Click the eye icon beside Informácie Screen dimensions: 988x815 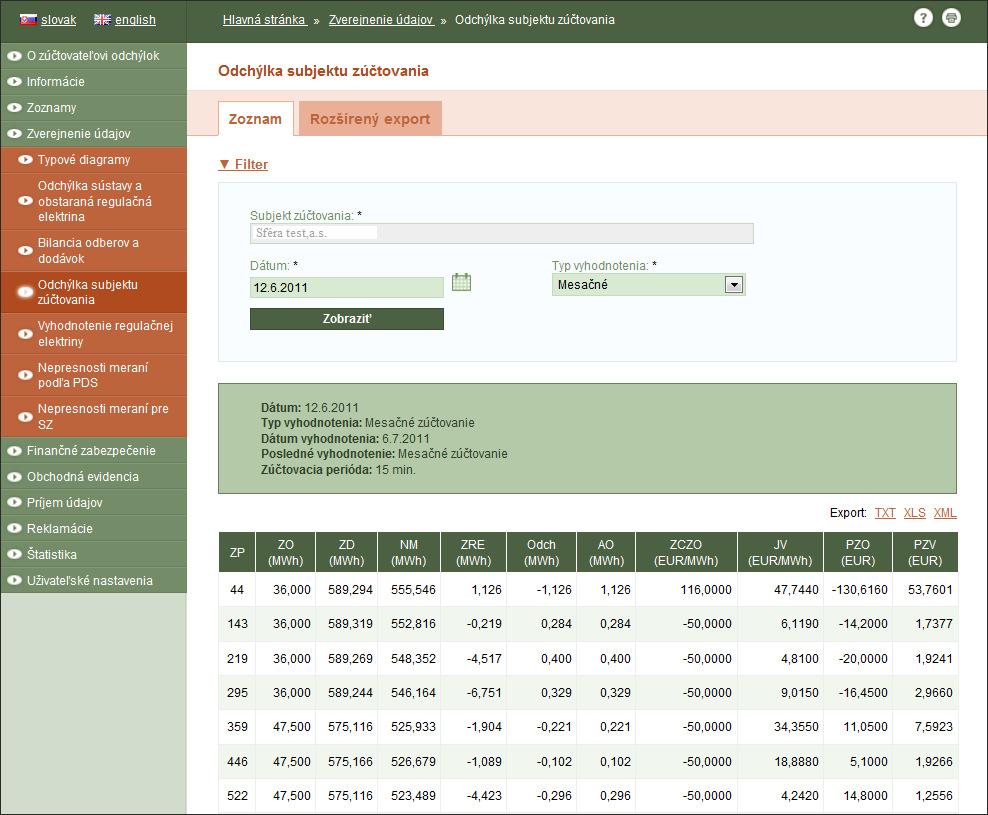14,81
